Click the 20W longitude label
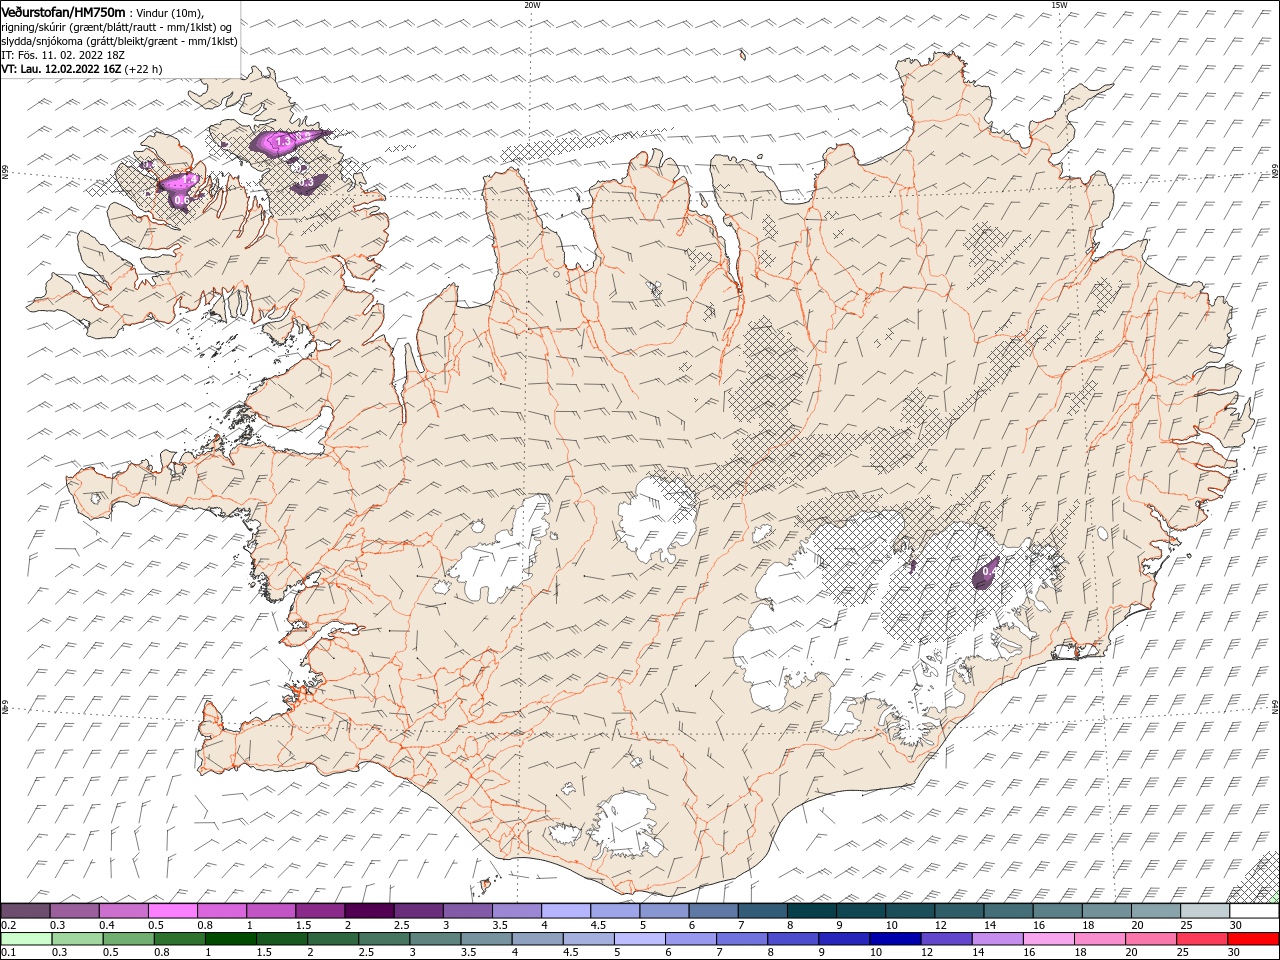 point(532,5)
